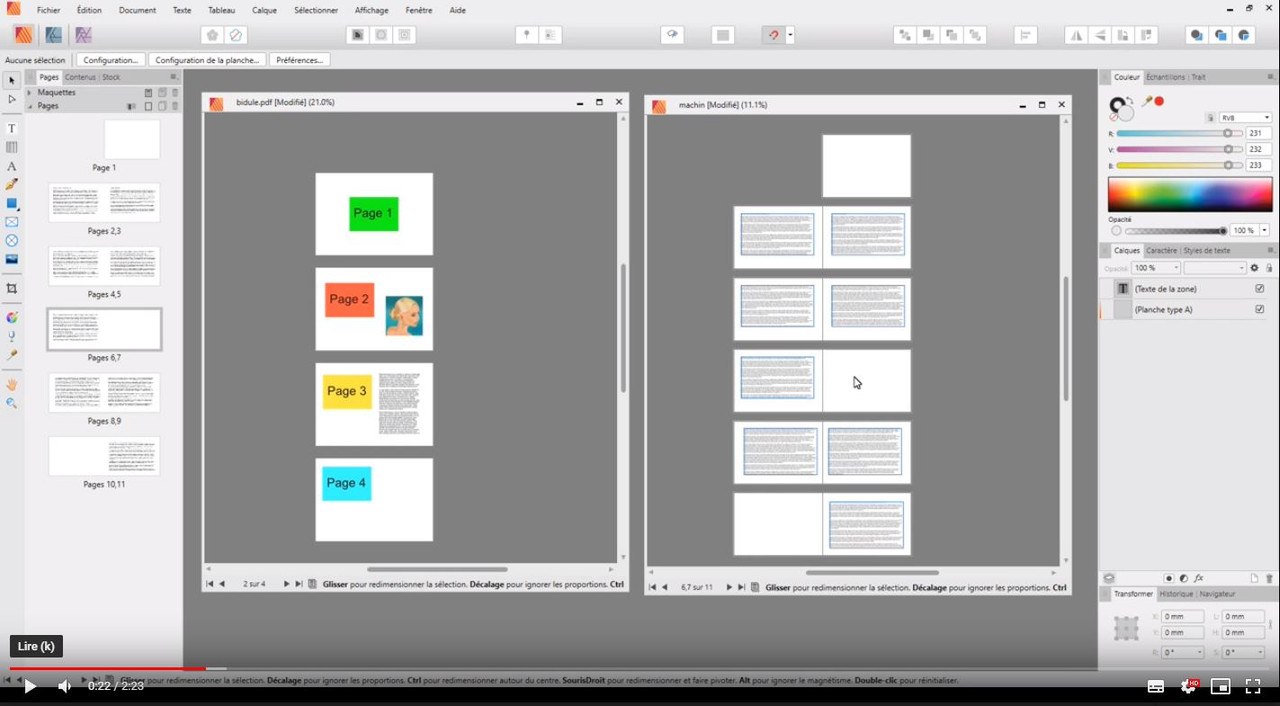Open the Affichage menu
The image size is (1280, 706).
point(371,10)
